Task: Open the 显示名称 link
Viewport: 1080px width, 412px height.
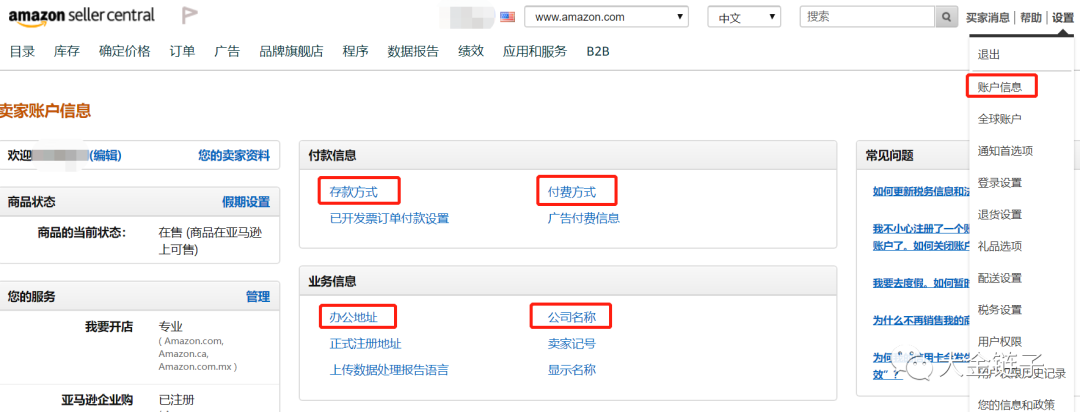Action: point(572,370)
